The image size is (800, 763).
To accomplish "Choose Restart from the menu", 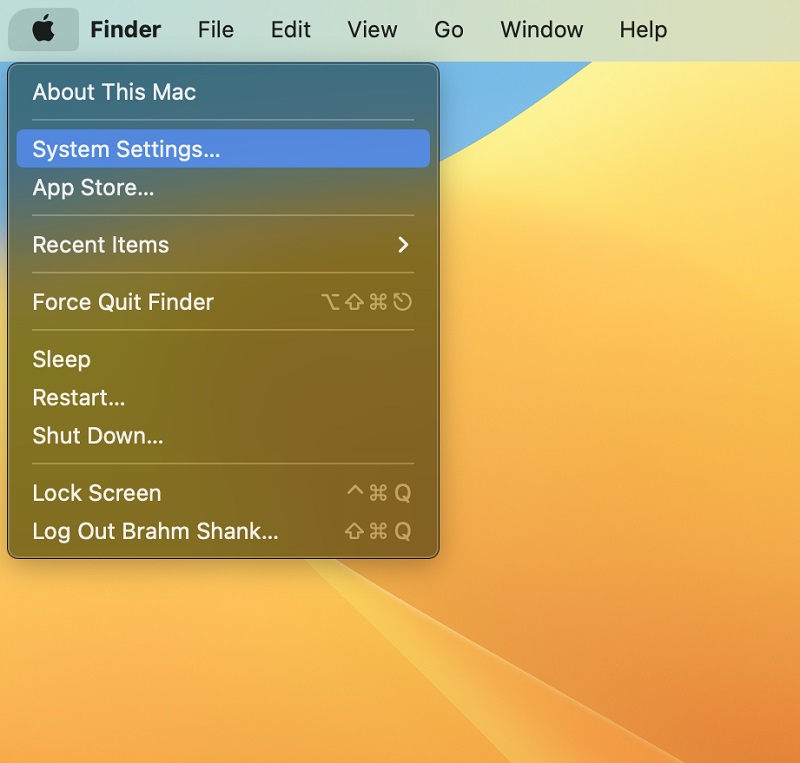I will tap(78, 397).
